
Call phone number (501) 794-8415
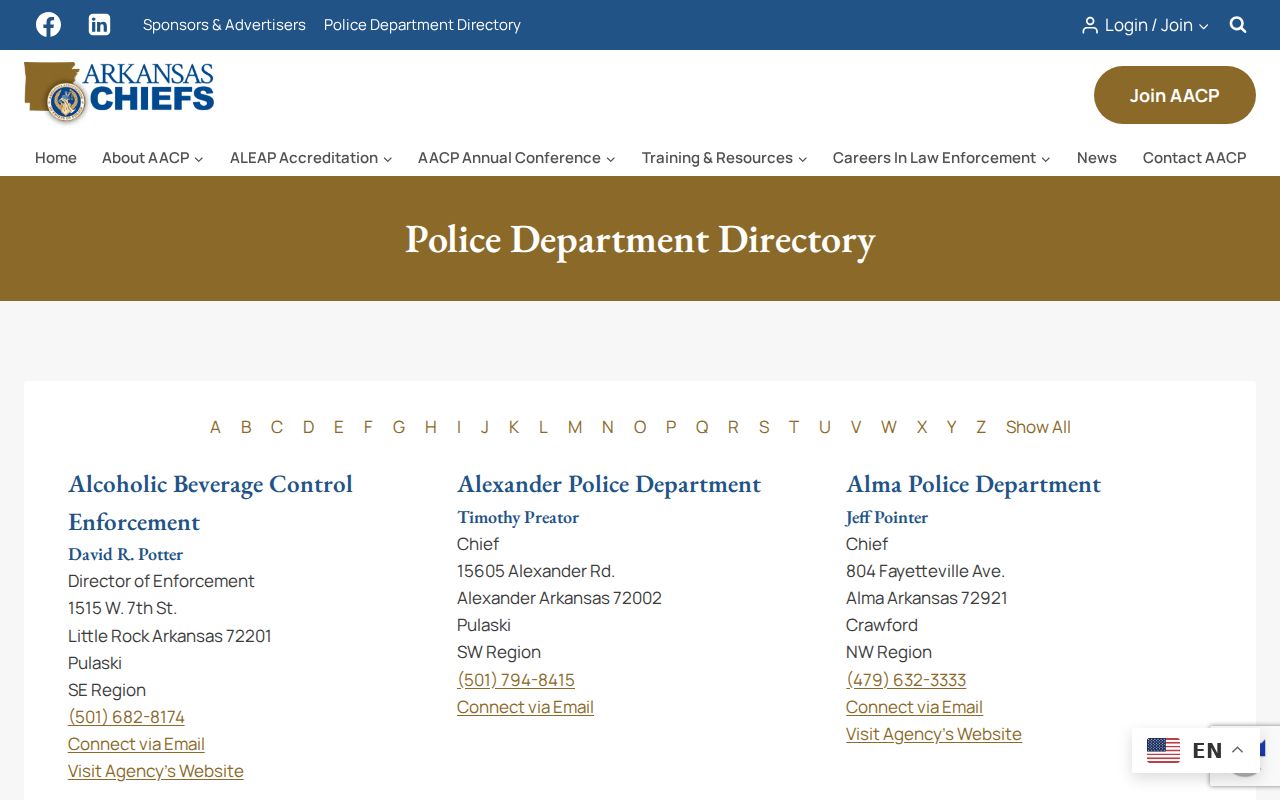click(516, 680)
